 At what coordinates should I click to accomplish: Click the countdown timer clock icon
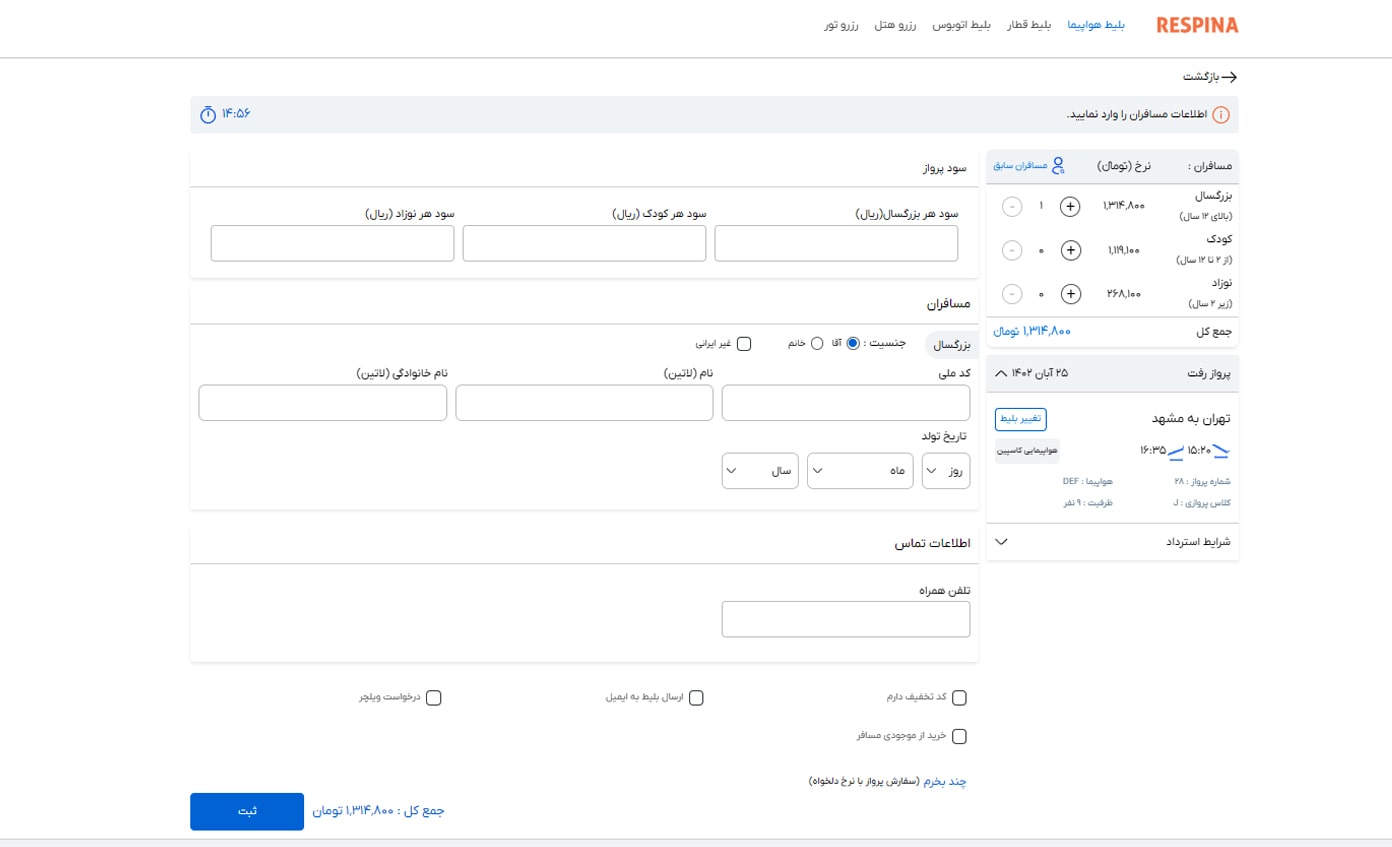[208, 115]
